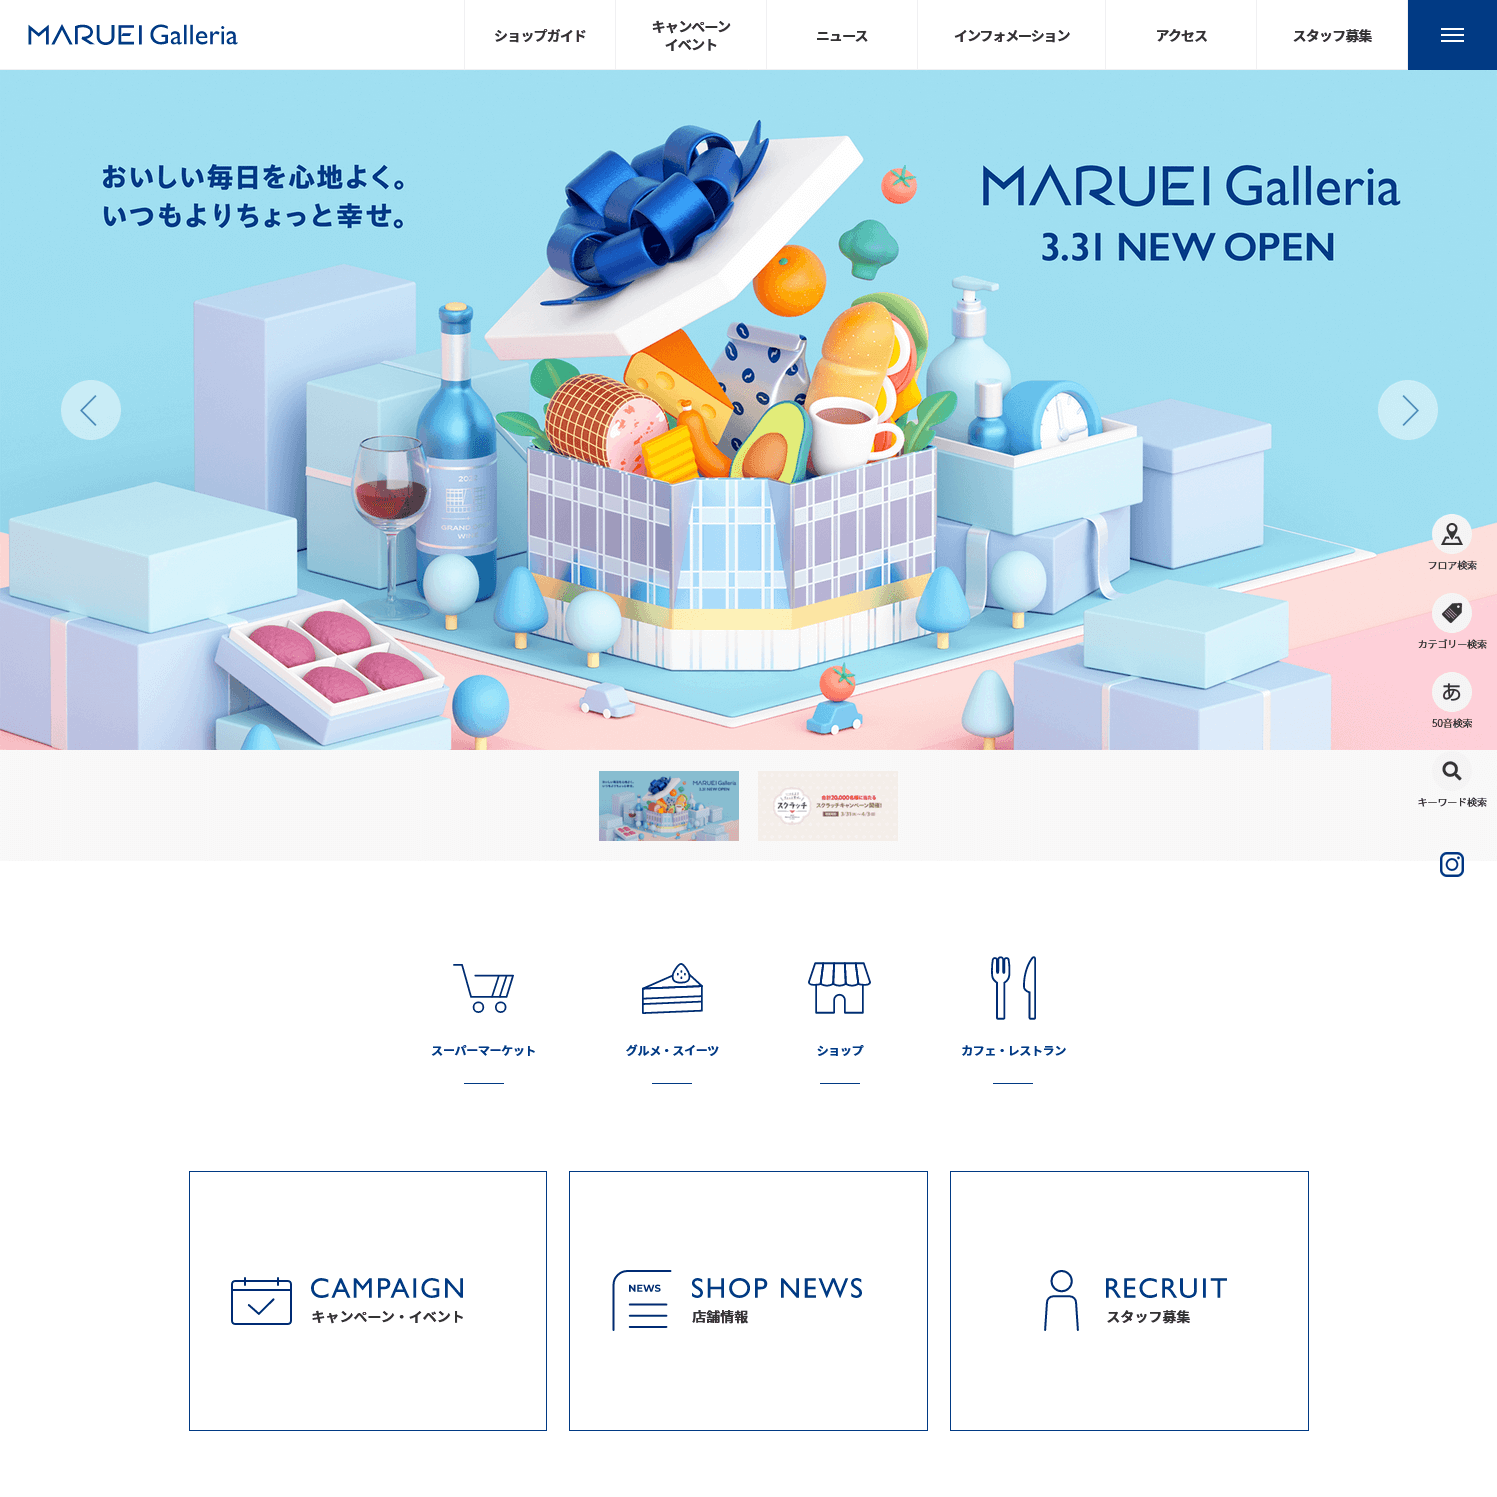The image size is (1497, 1497).
Task: Click the cake gourmet sweets icon
Action: [x=672, y=988]
